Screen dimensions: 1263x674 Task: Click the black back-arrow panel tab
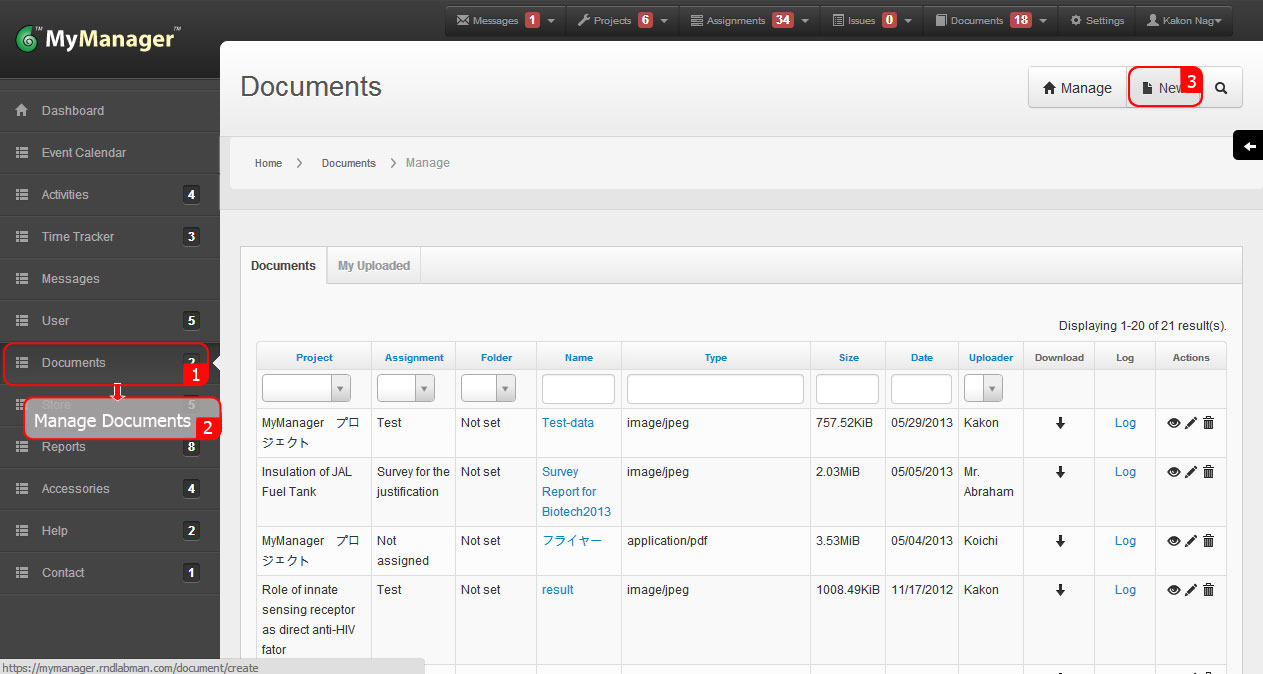coord(1248,146)
